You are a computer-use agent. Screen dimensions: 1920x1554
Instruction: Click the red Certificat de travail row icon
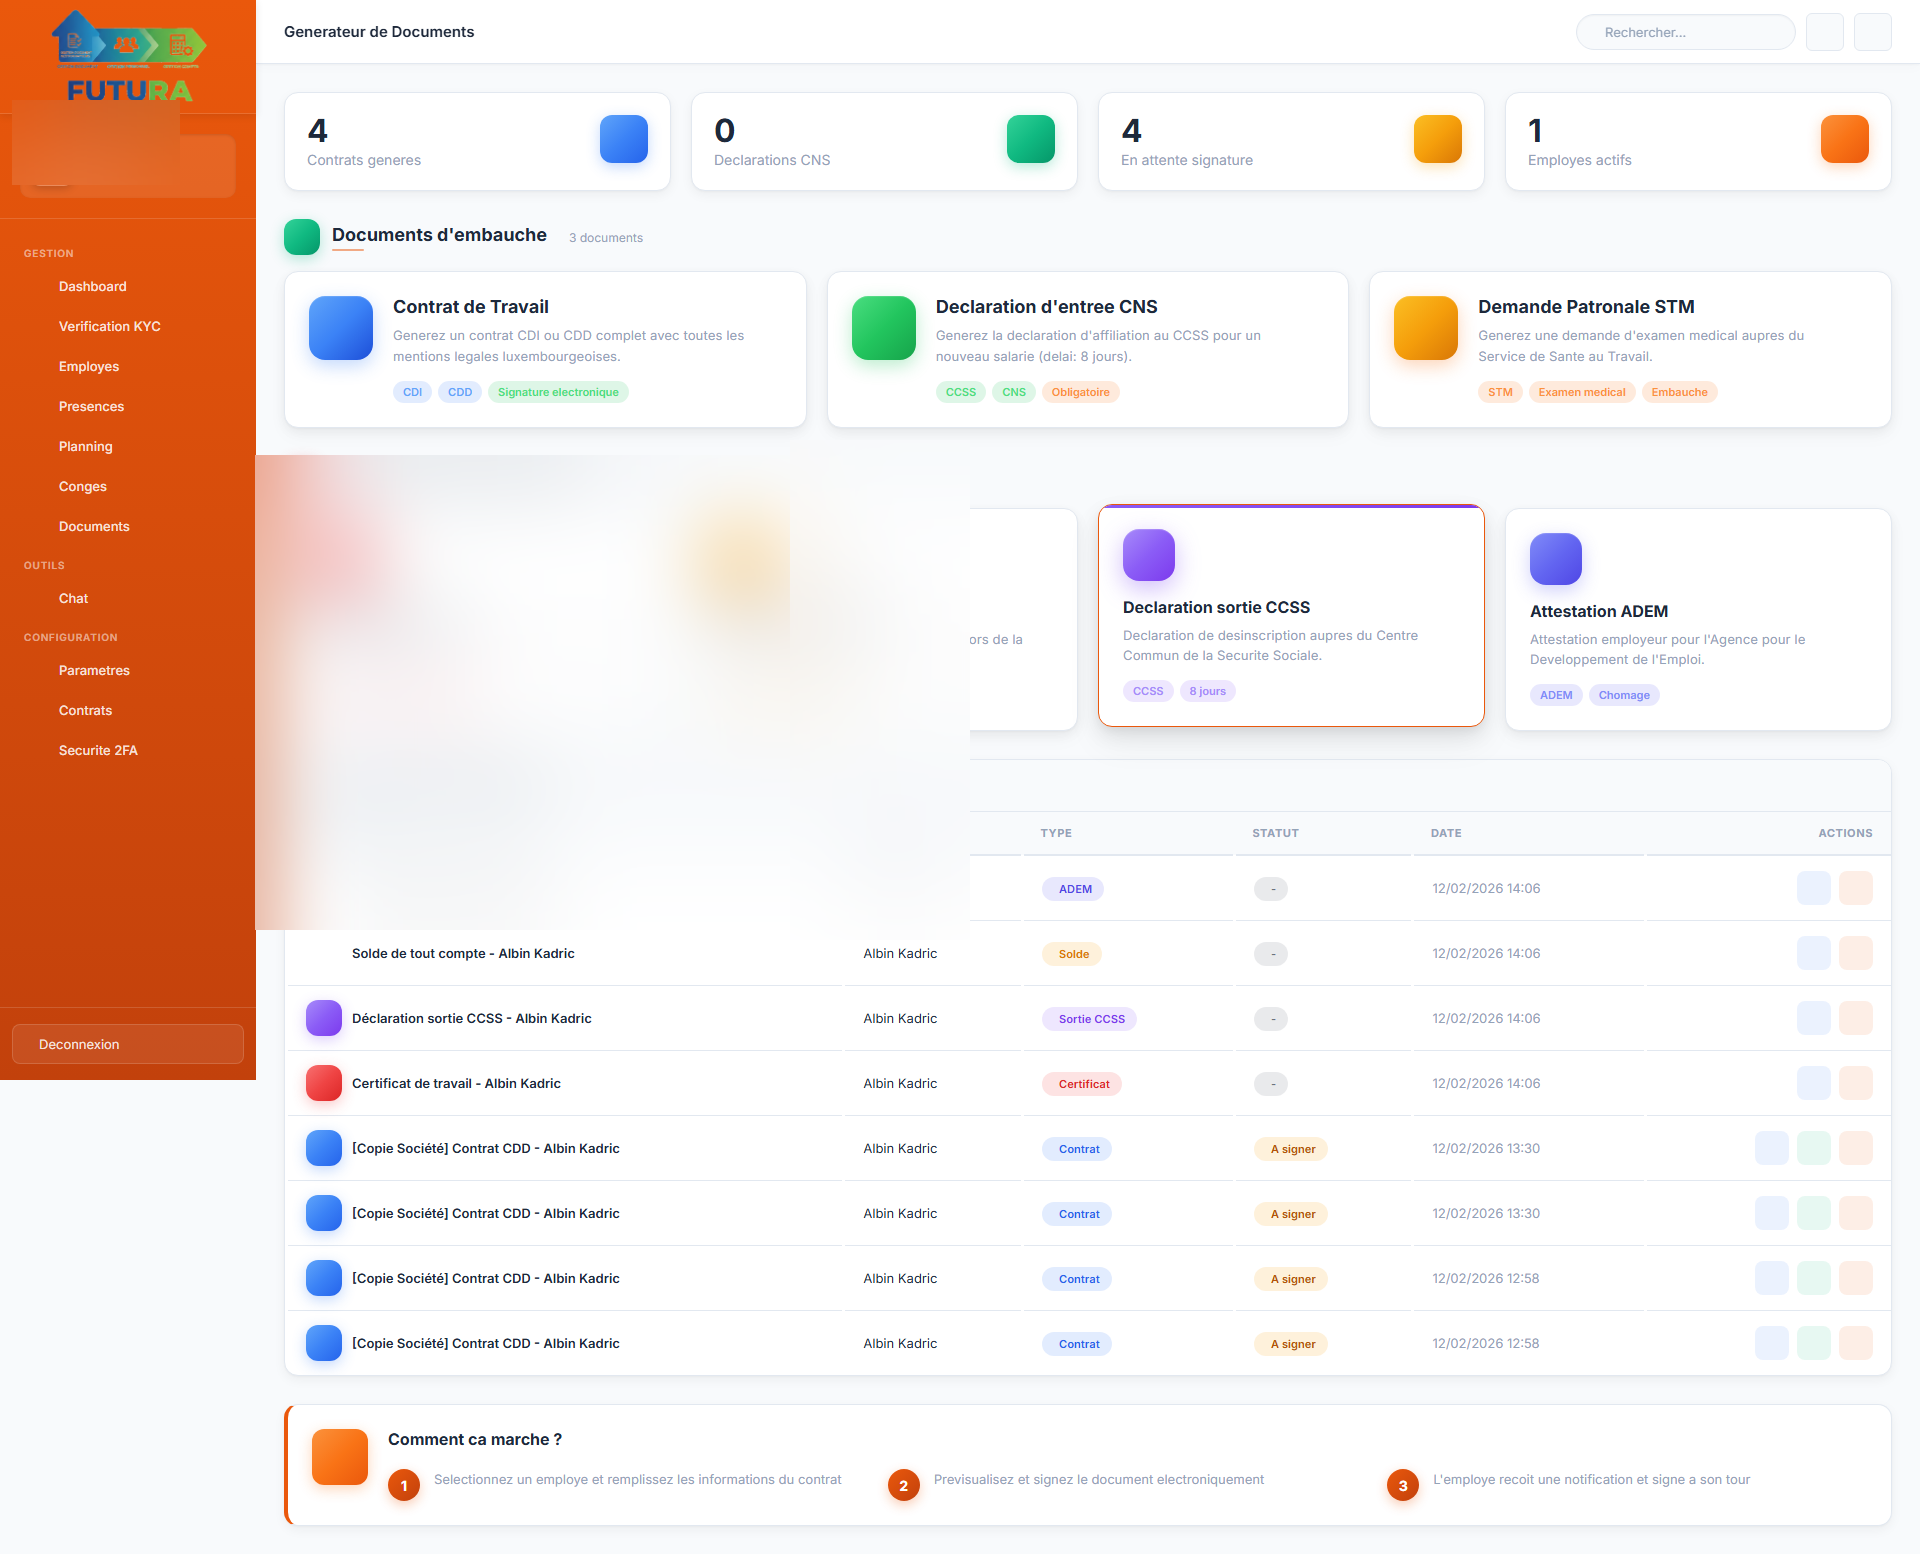tap(323, 1083)
